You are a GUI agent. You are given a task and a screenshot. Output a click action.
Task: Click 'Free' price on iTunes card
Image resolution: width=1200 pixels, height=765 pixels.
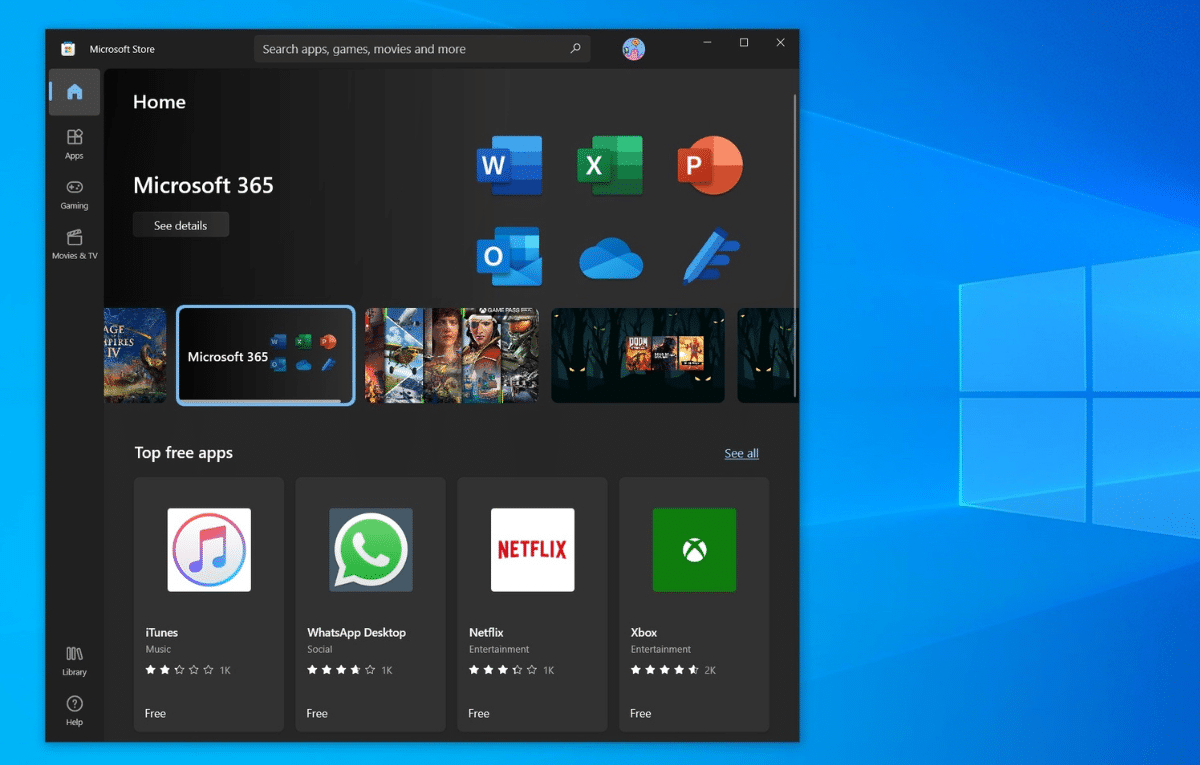pos(155,713)
